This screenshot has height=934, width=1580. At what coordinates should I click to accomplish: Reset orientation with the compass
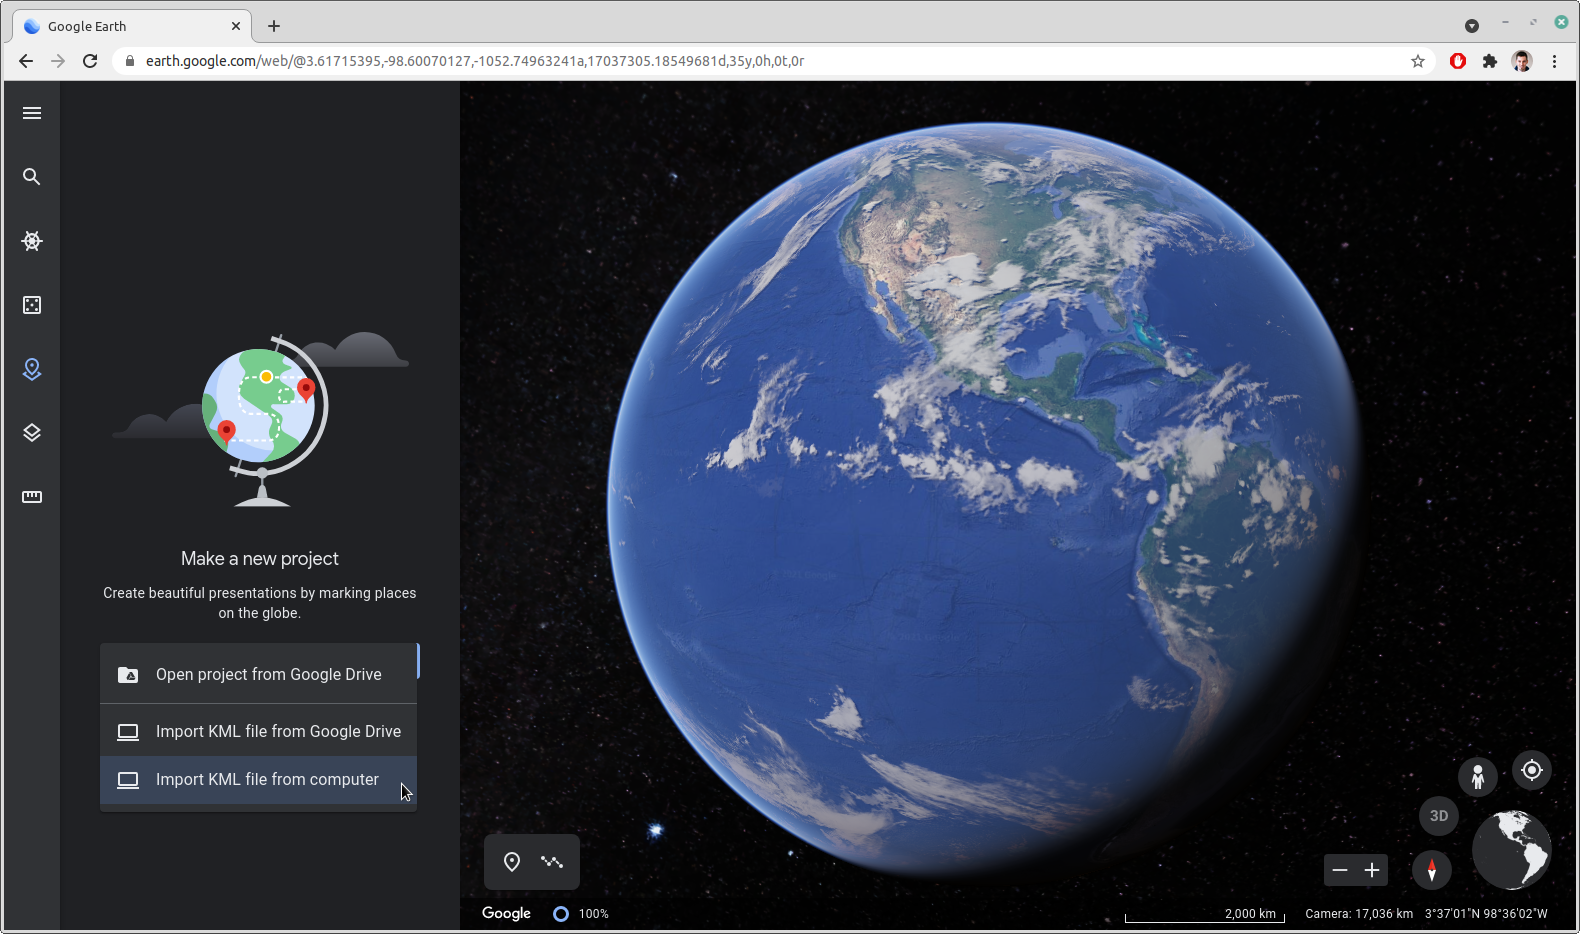[x=1431, y=870]
